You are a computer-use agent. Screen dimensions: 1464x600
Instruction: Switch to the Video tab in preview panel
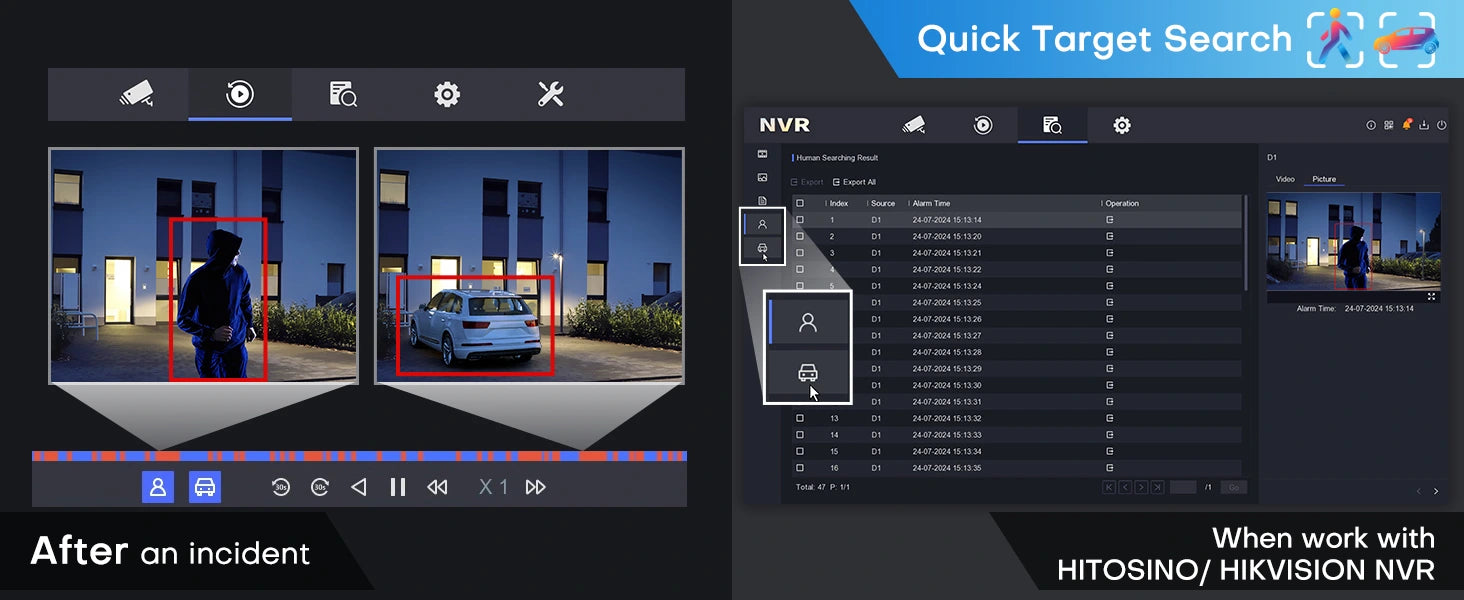click(1285, 179)
